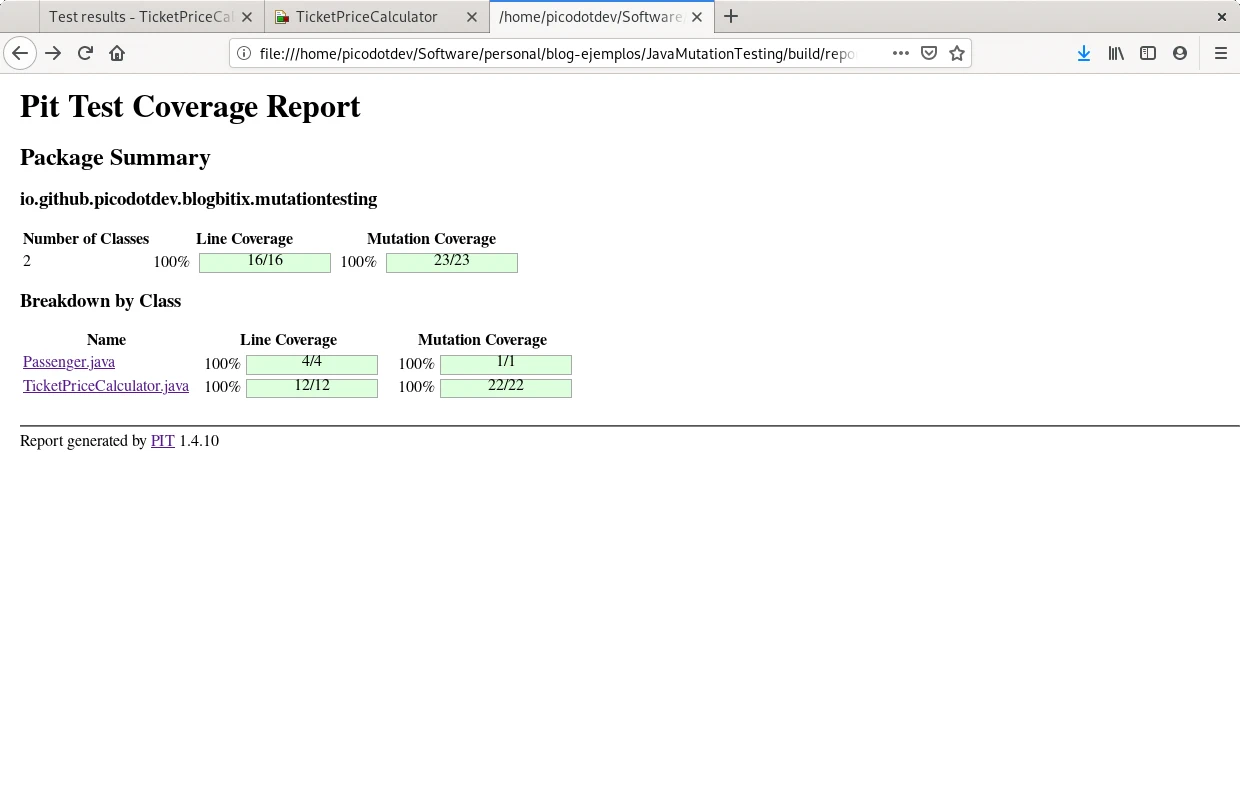Image resolution: width=1240 pixels, height=799 pixels.
Task: Bookmark this page with the star icon
Action: pyautogui.click(x=957, y=53)
